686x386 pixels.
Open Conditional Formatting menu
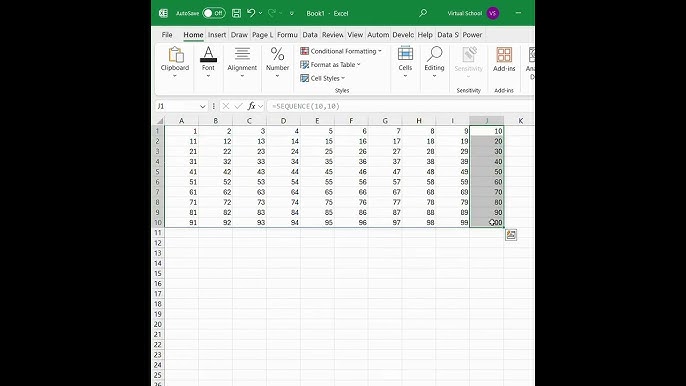341,51
